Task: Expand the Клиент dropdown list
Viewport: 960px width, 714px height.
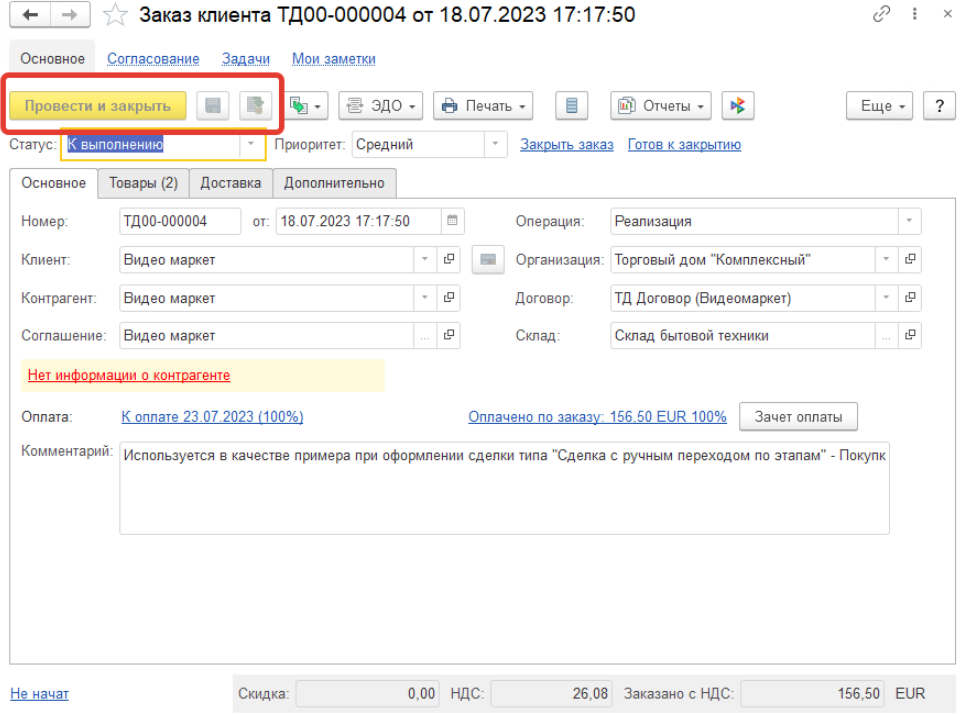Action: (425, 260)
